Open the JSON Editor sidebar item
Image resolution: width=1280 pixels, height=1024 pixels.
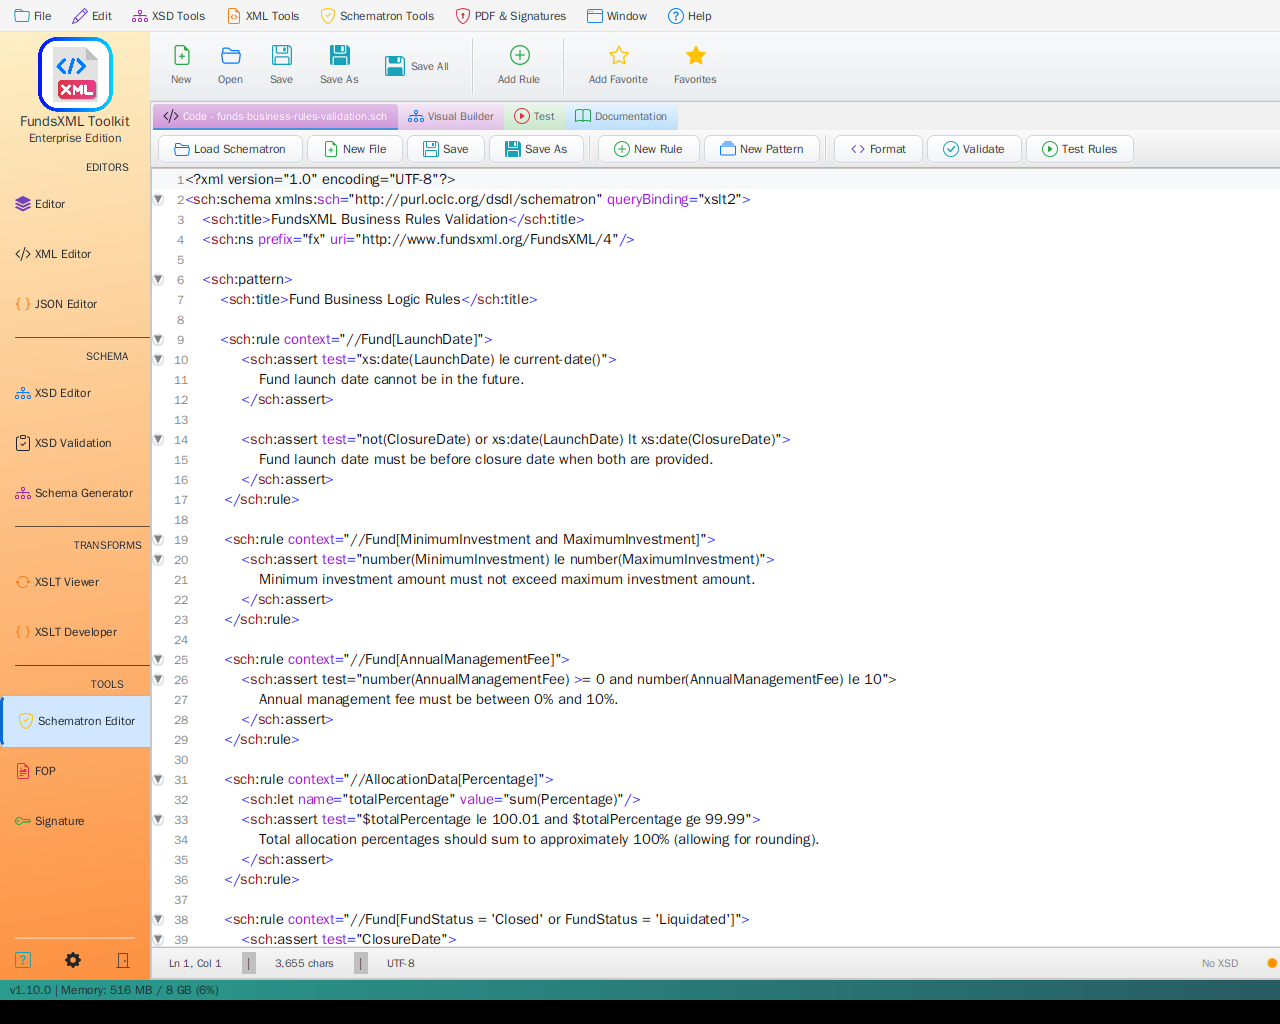pos(75,304)
